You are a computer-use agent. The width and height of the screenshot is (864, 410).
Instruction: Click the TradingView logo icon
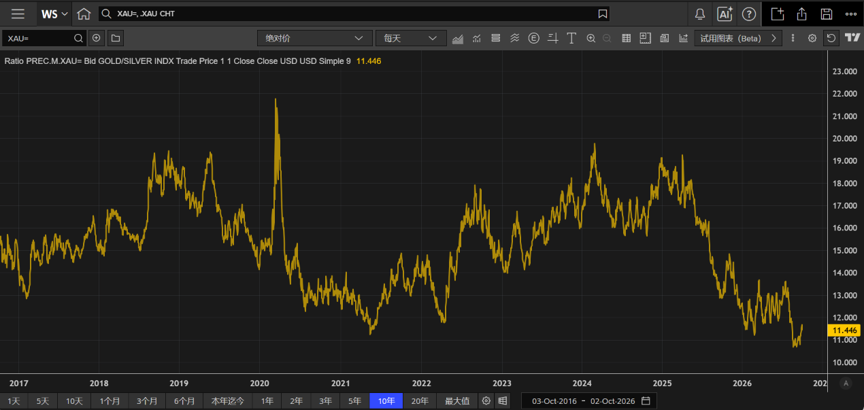(x=852, y=37)
